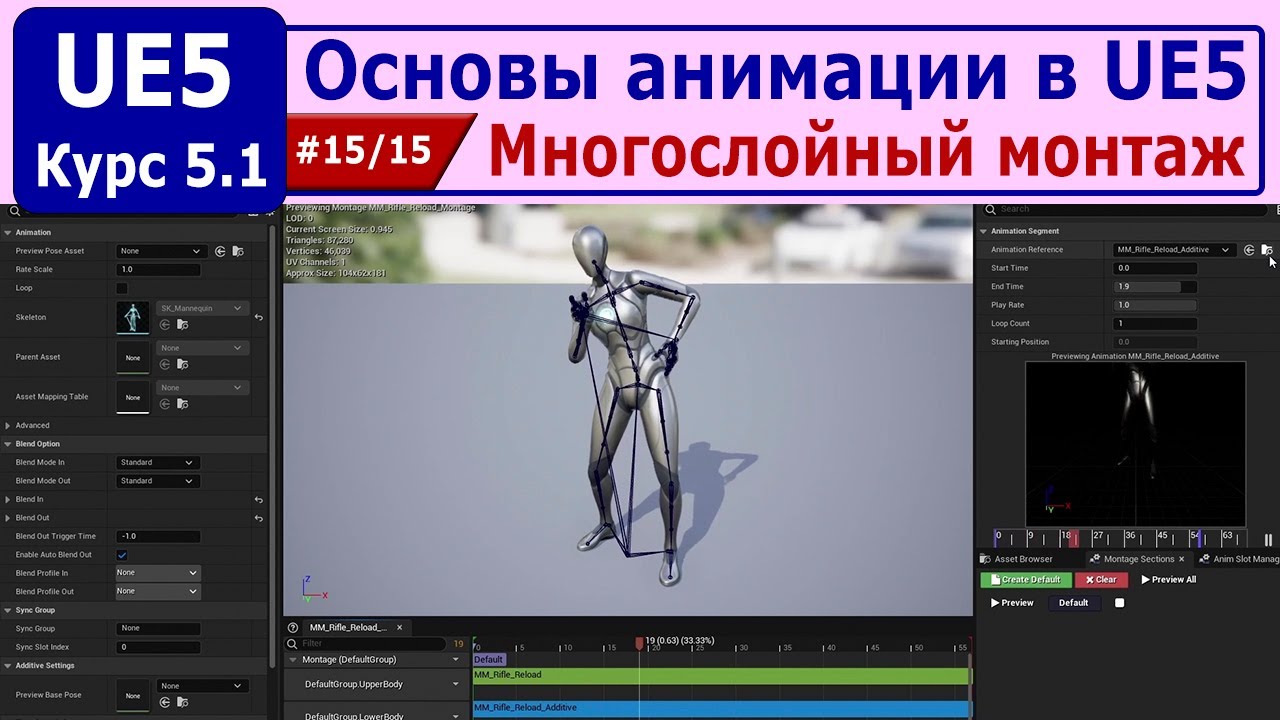Image resolution: width=1280 pixels, height=720 pixels.
Task: Reset Skeleton property to default
Action: (x=259, y=317)
